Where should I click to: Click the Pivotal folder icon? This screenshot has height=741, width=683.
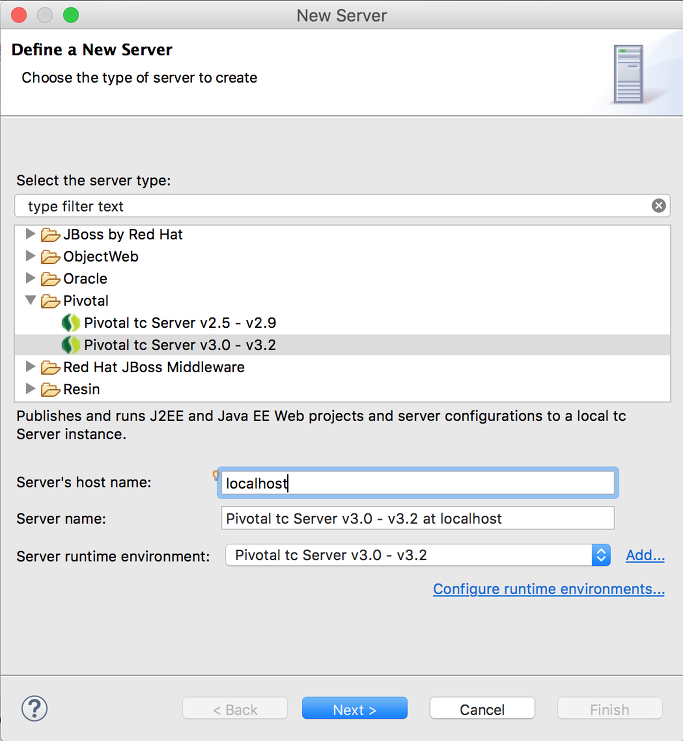[50, 301]
